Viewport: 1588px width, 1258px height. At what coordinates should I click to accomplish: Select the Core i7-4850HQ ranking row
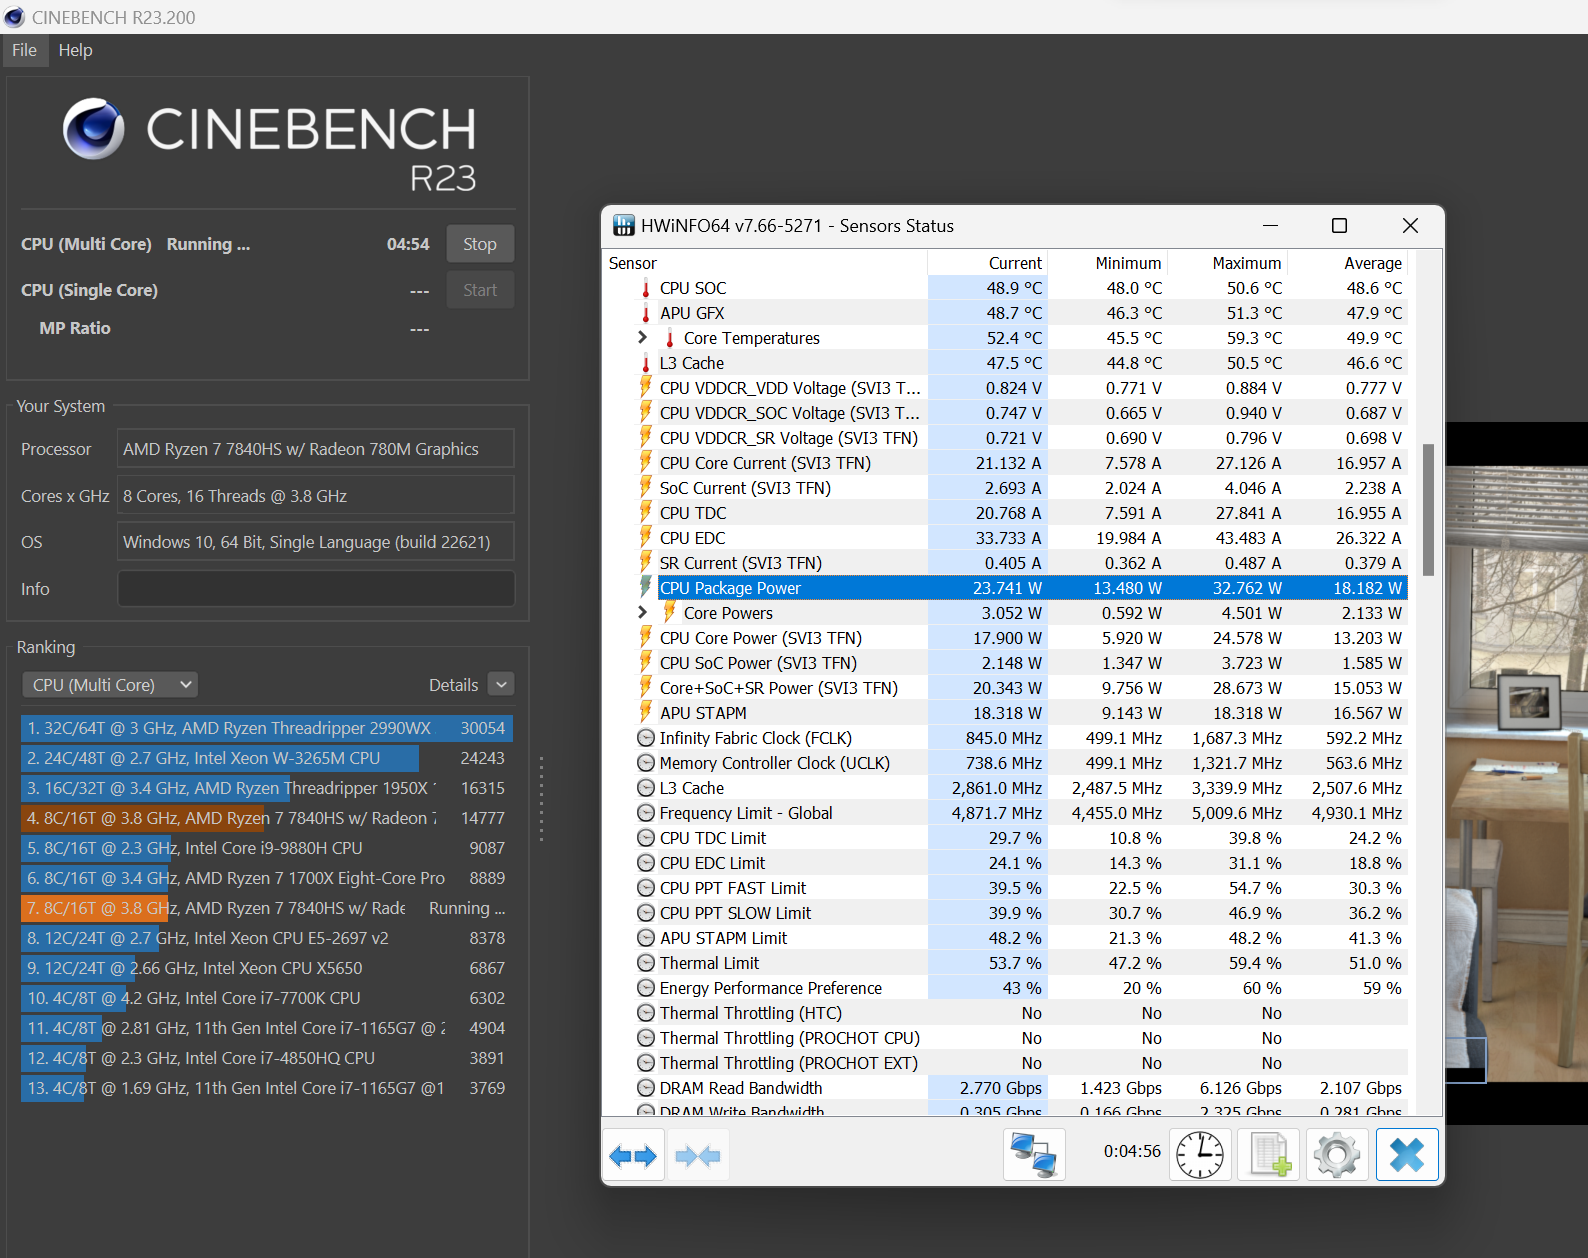pos(267,1058)
